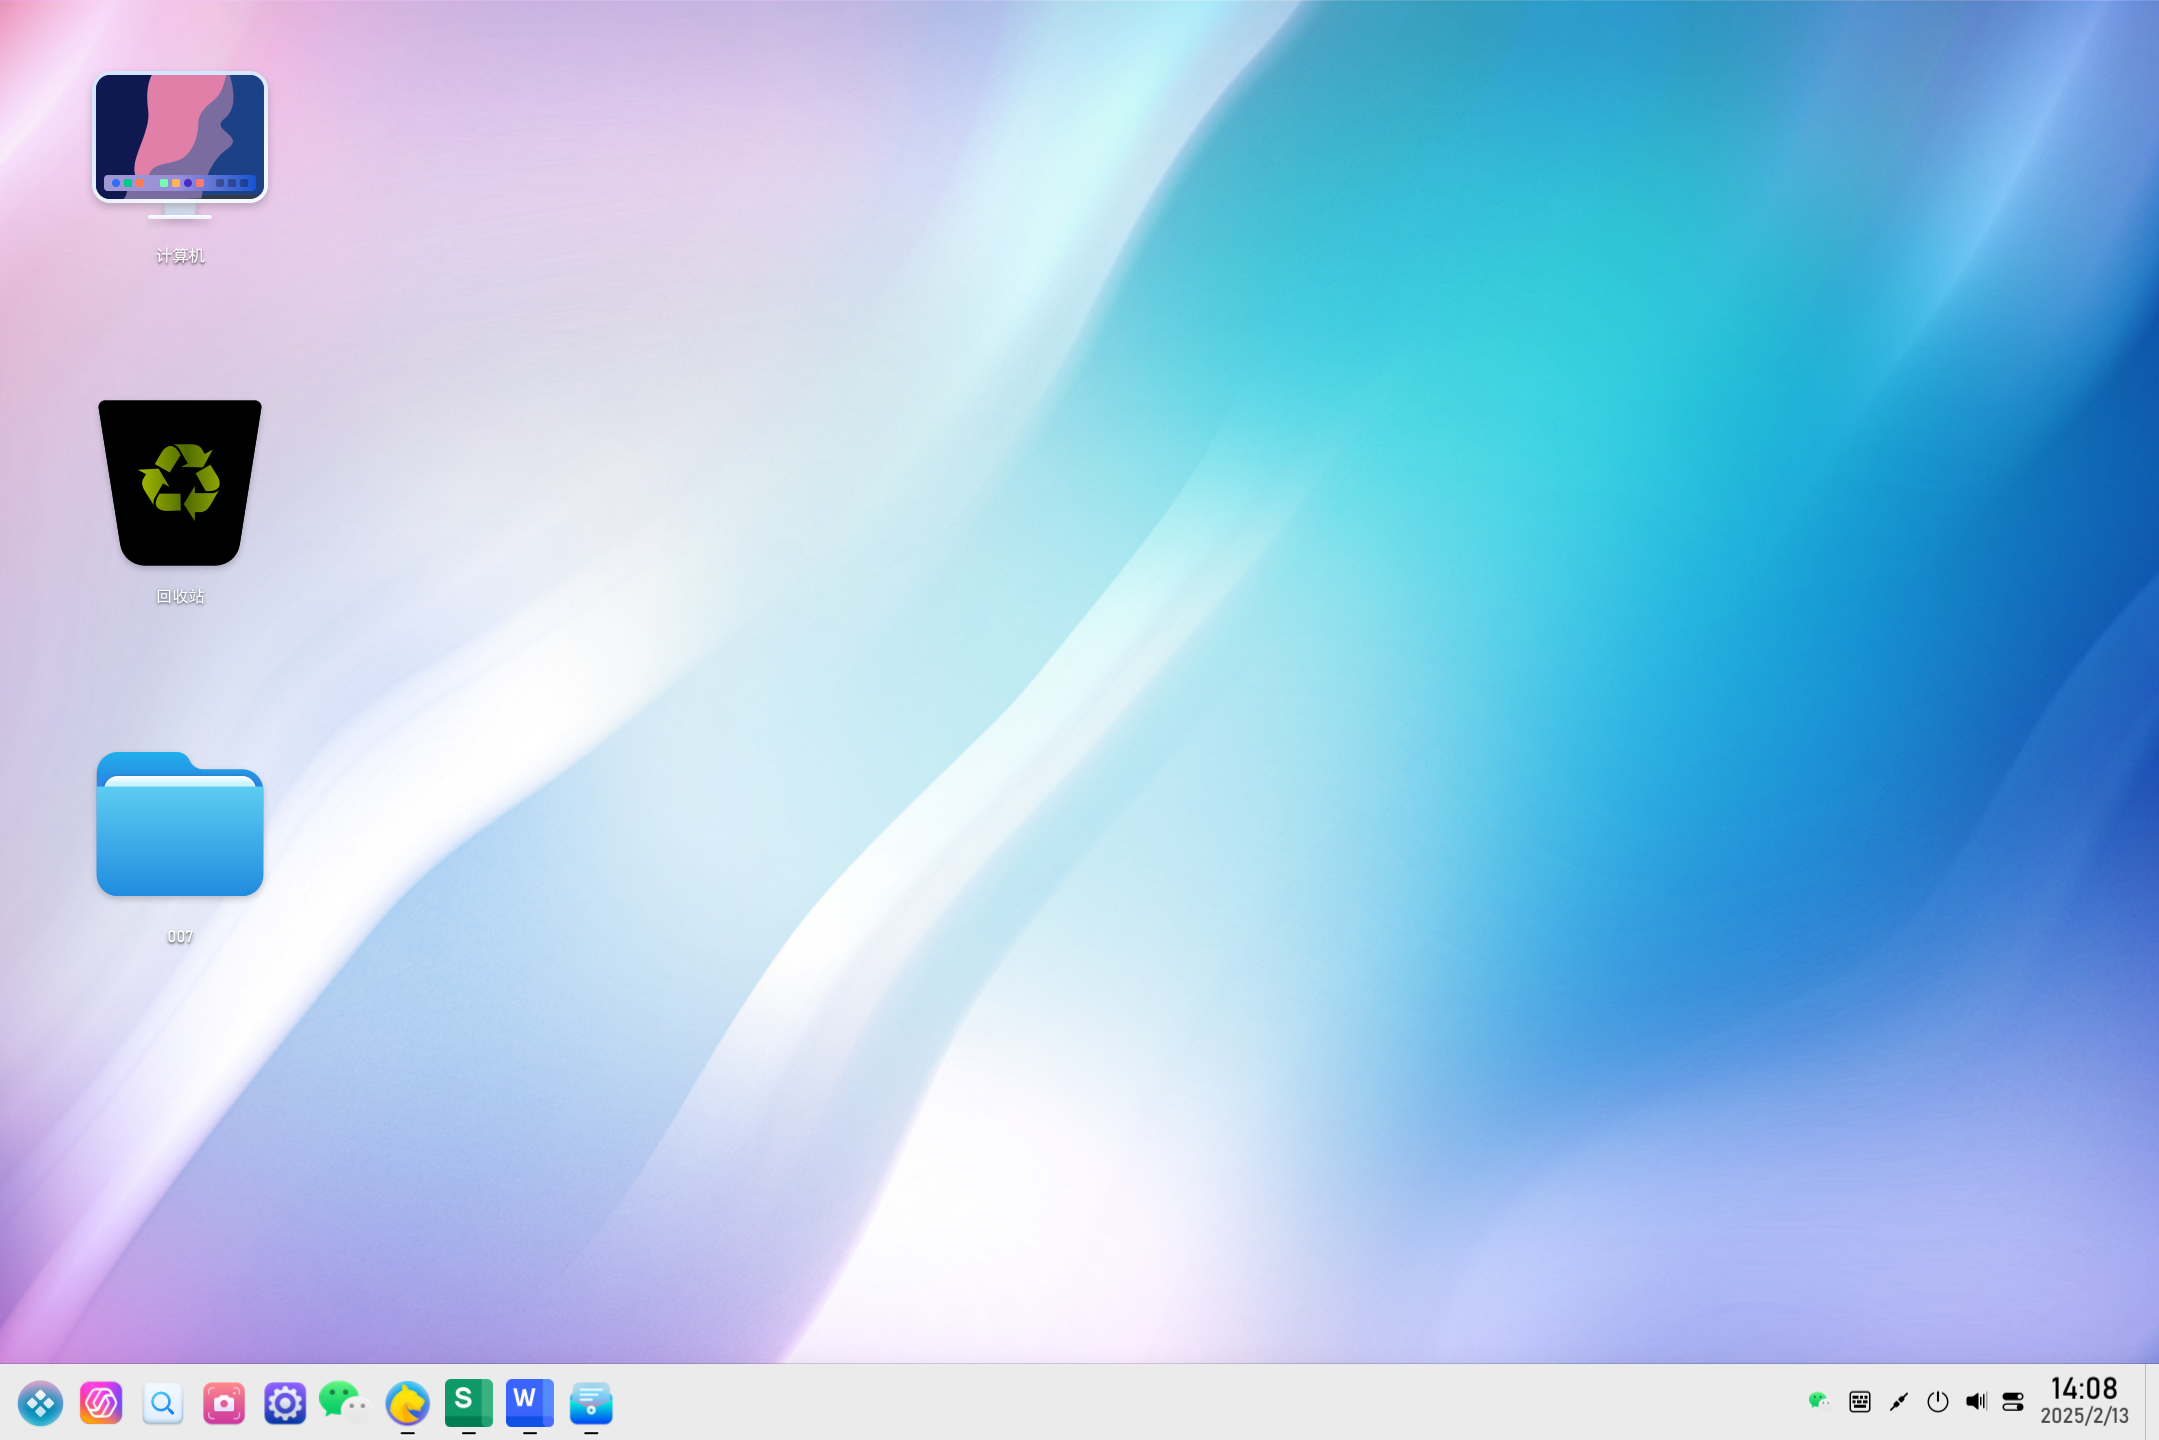Switch to the green S spreadsheet app
The image size is (2159, 1440).
click(469, 1402)
